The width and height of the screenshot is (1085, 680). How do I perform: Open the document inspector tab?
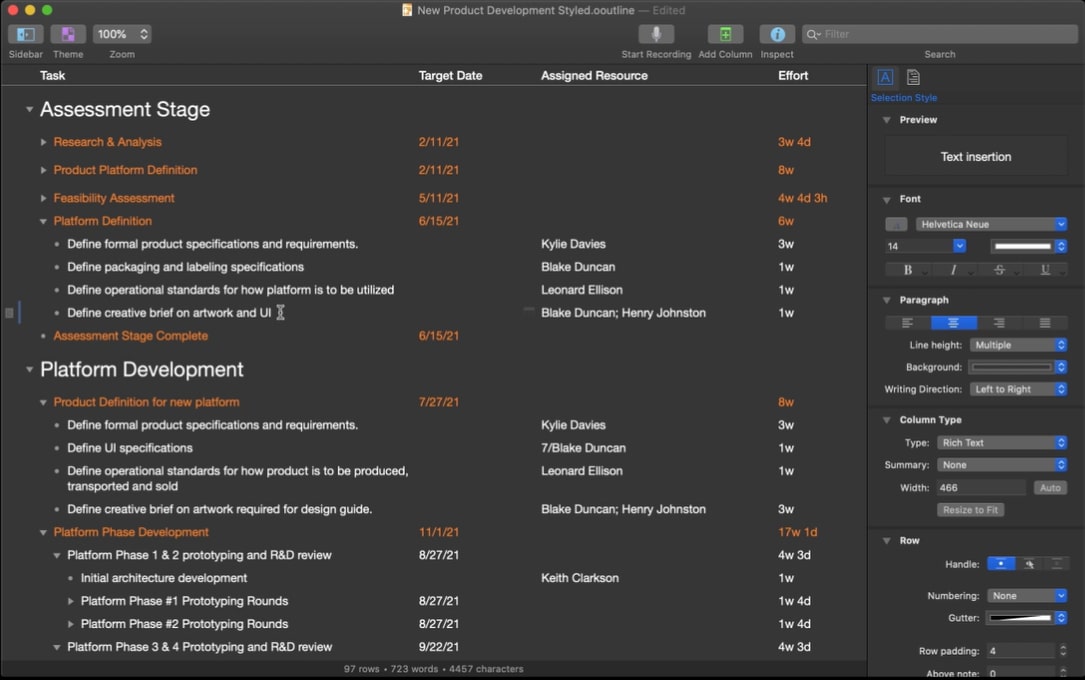point(913,78)
